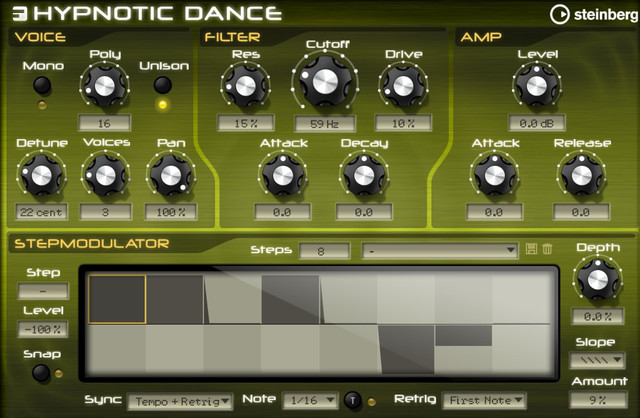640x418 pixels.
Task: Click the filter Drive knob
Action: pyautogui.click(x=403, y=86)
